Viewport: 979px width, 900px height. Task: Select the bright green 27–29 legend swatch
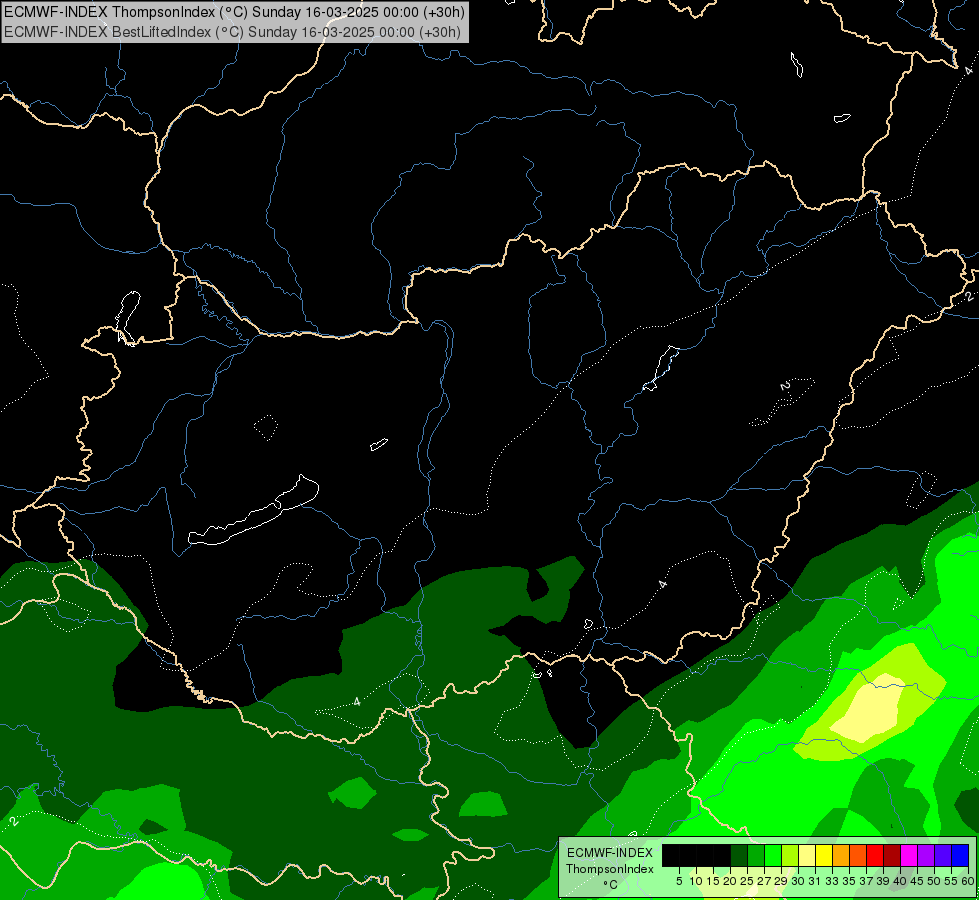[773, 855]
